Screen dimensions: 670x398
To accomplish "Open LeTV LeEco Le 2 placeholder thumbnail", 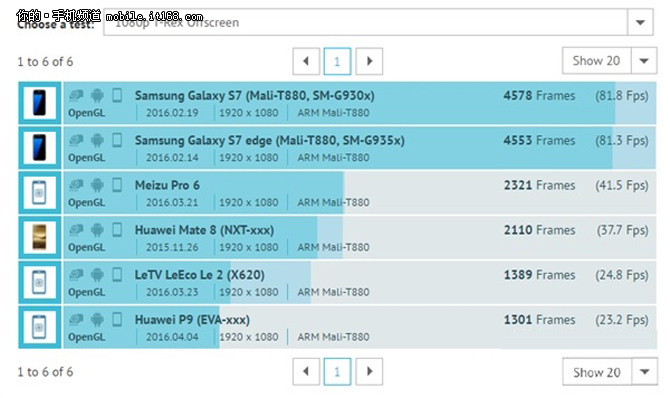I will click(x=39, y=283).
